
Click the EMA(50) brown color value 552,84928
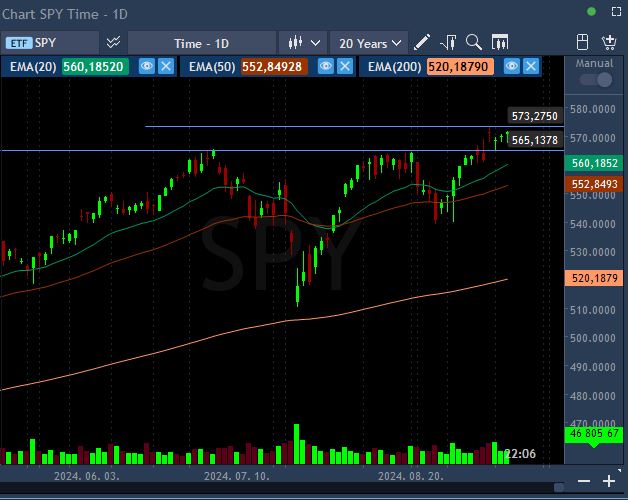click(274, 67)
